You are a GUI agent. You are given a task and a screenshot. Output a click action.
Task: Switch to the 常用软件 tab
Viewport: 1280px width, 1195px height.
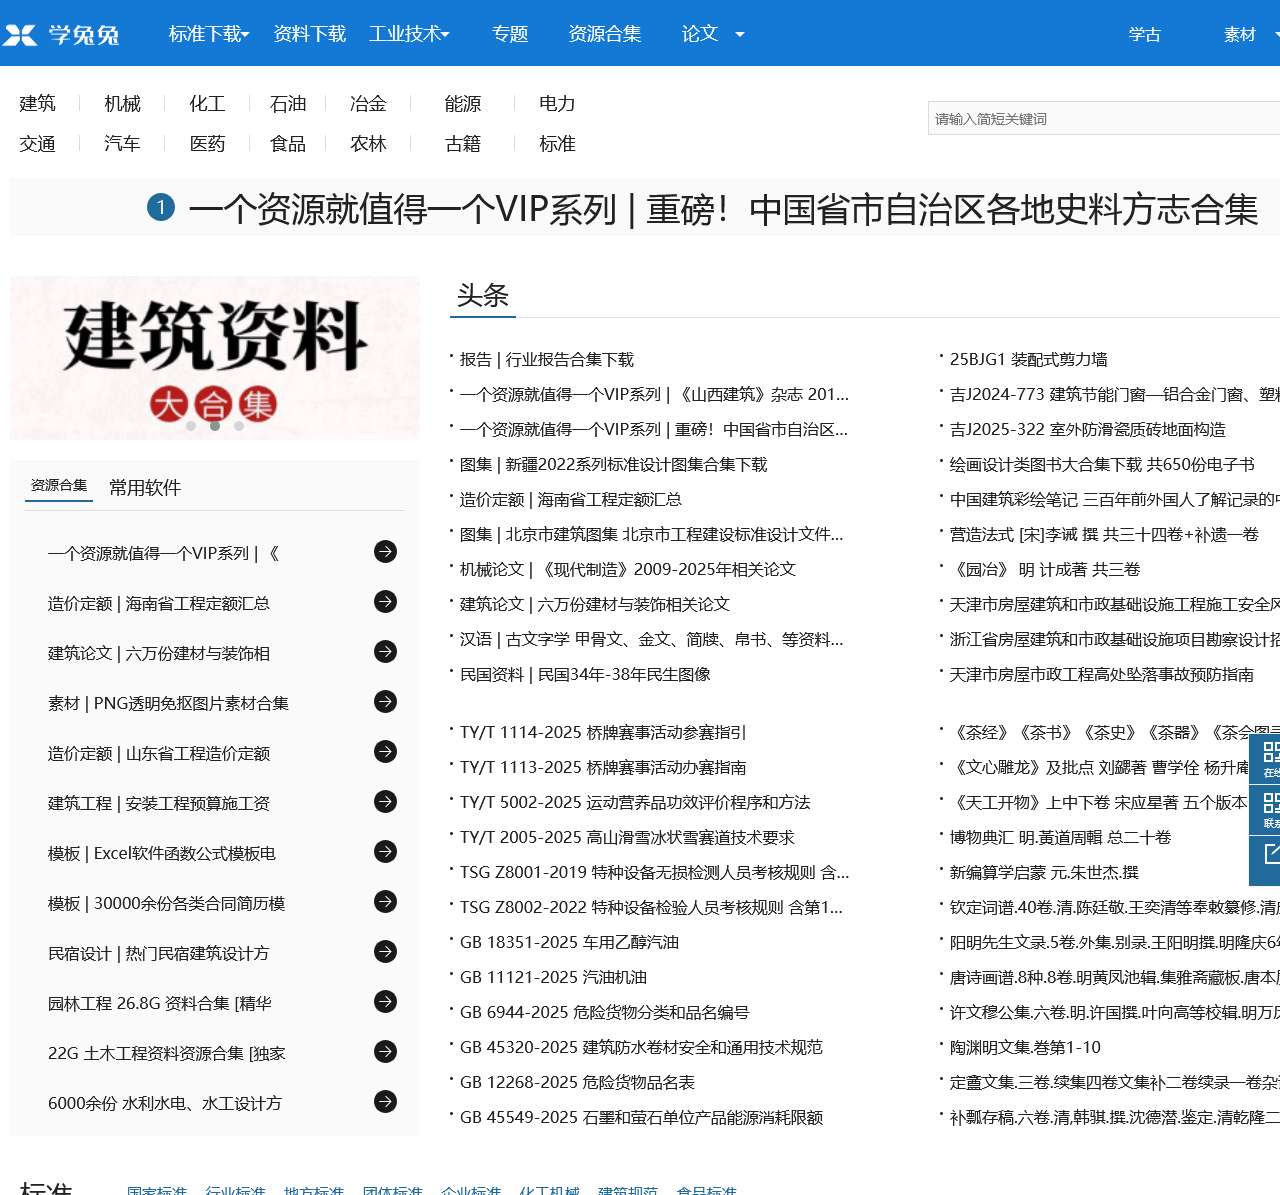click(x=145, y=488)
